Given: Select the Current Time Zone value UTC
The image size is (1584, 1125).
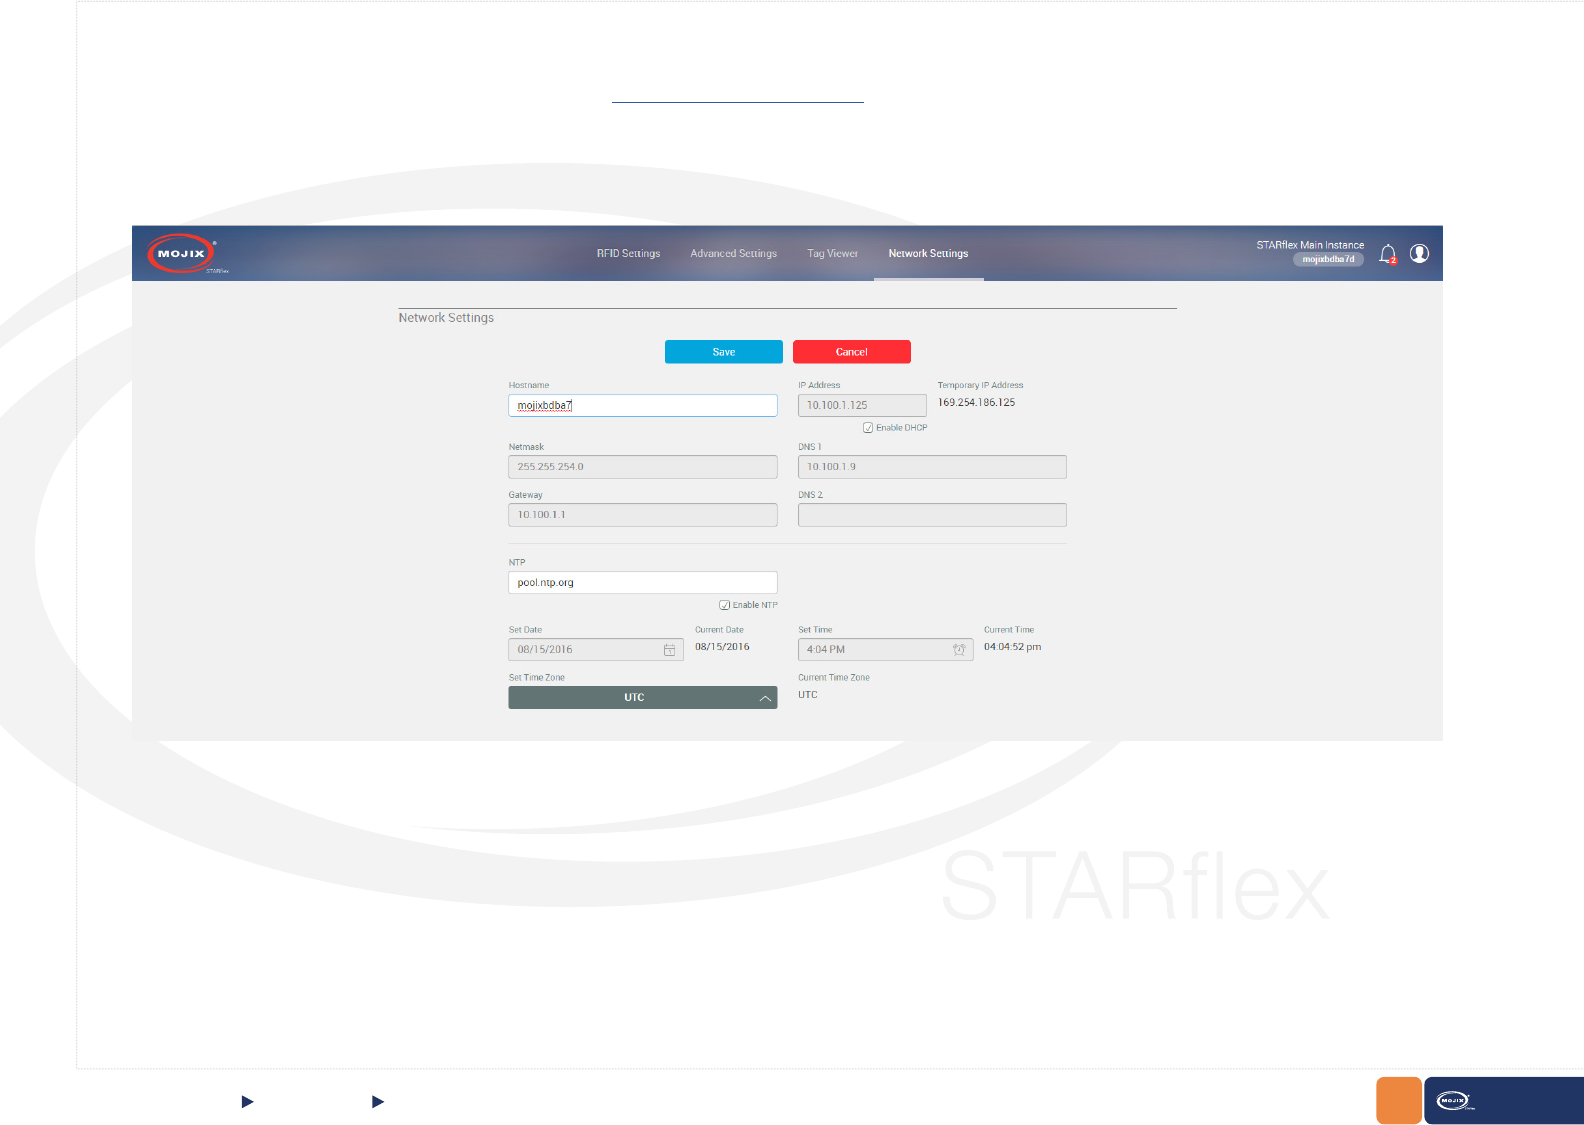Looking at the screenshot, I should [x=808, y=695].
